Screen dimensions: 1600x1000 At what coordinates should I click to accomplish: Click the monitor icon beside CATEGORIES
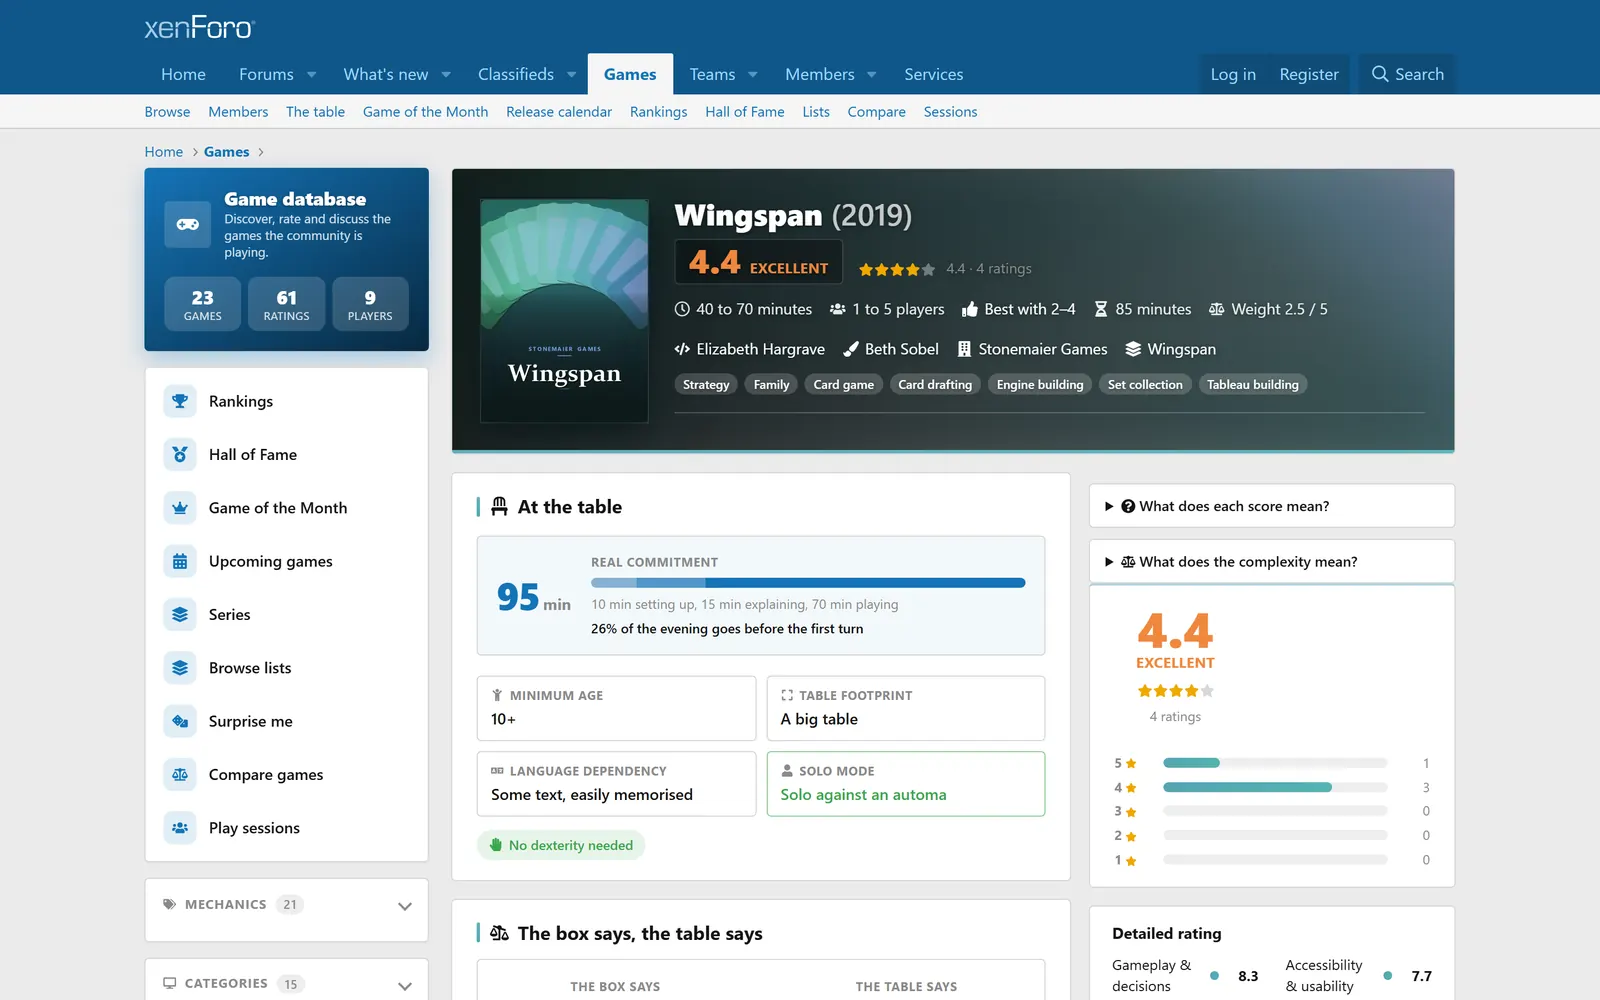tap(169, 983)
